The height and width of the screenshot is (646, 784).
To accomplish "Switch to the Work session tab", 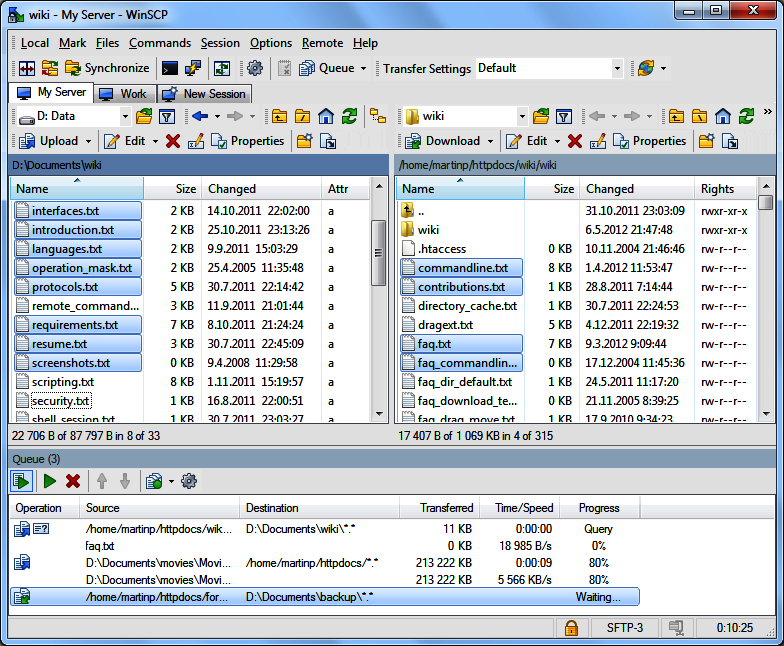I will [124, 94].
